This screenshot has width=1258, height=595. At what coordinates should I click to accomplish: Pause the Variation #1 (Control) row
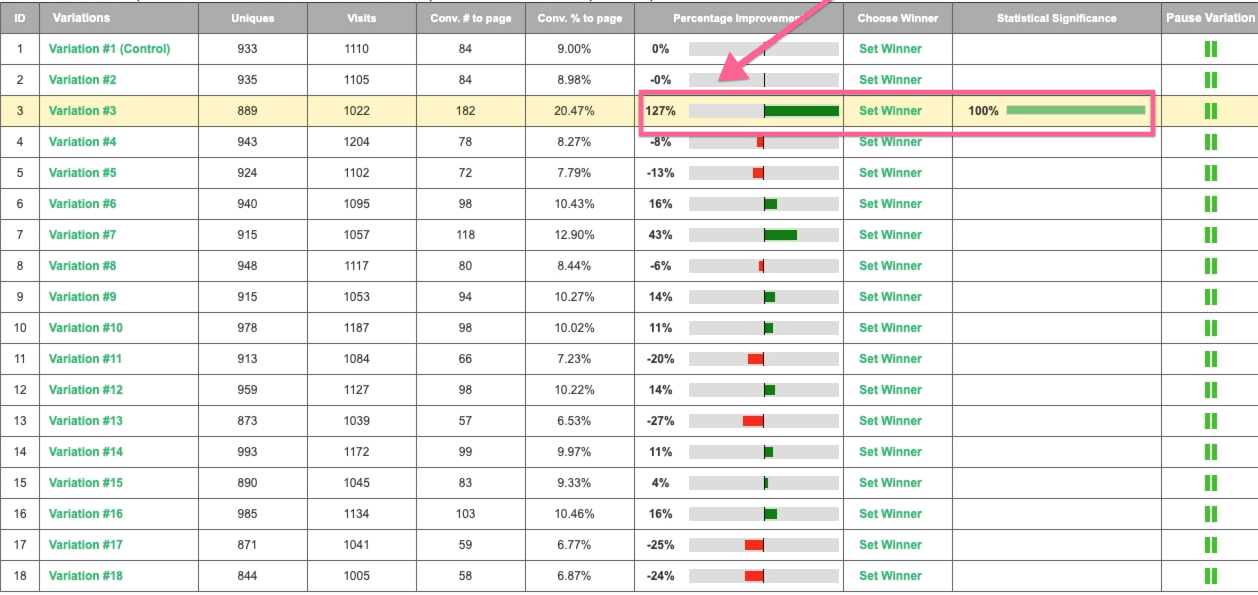1210,49
